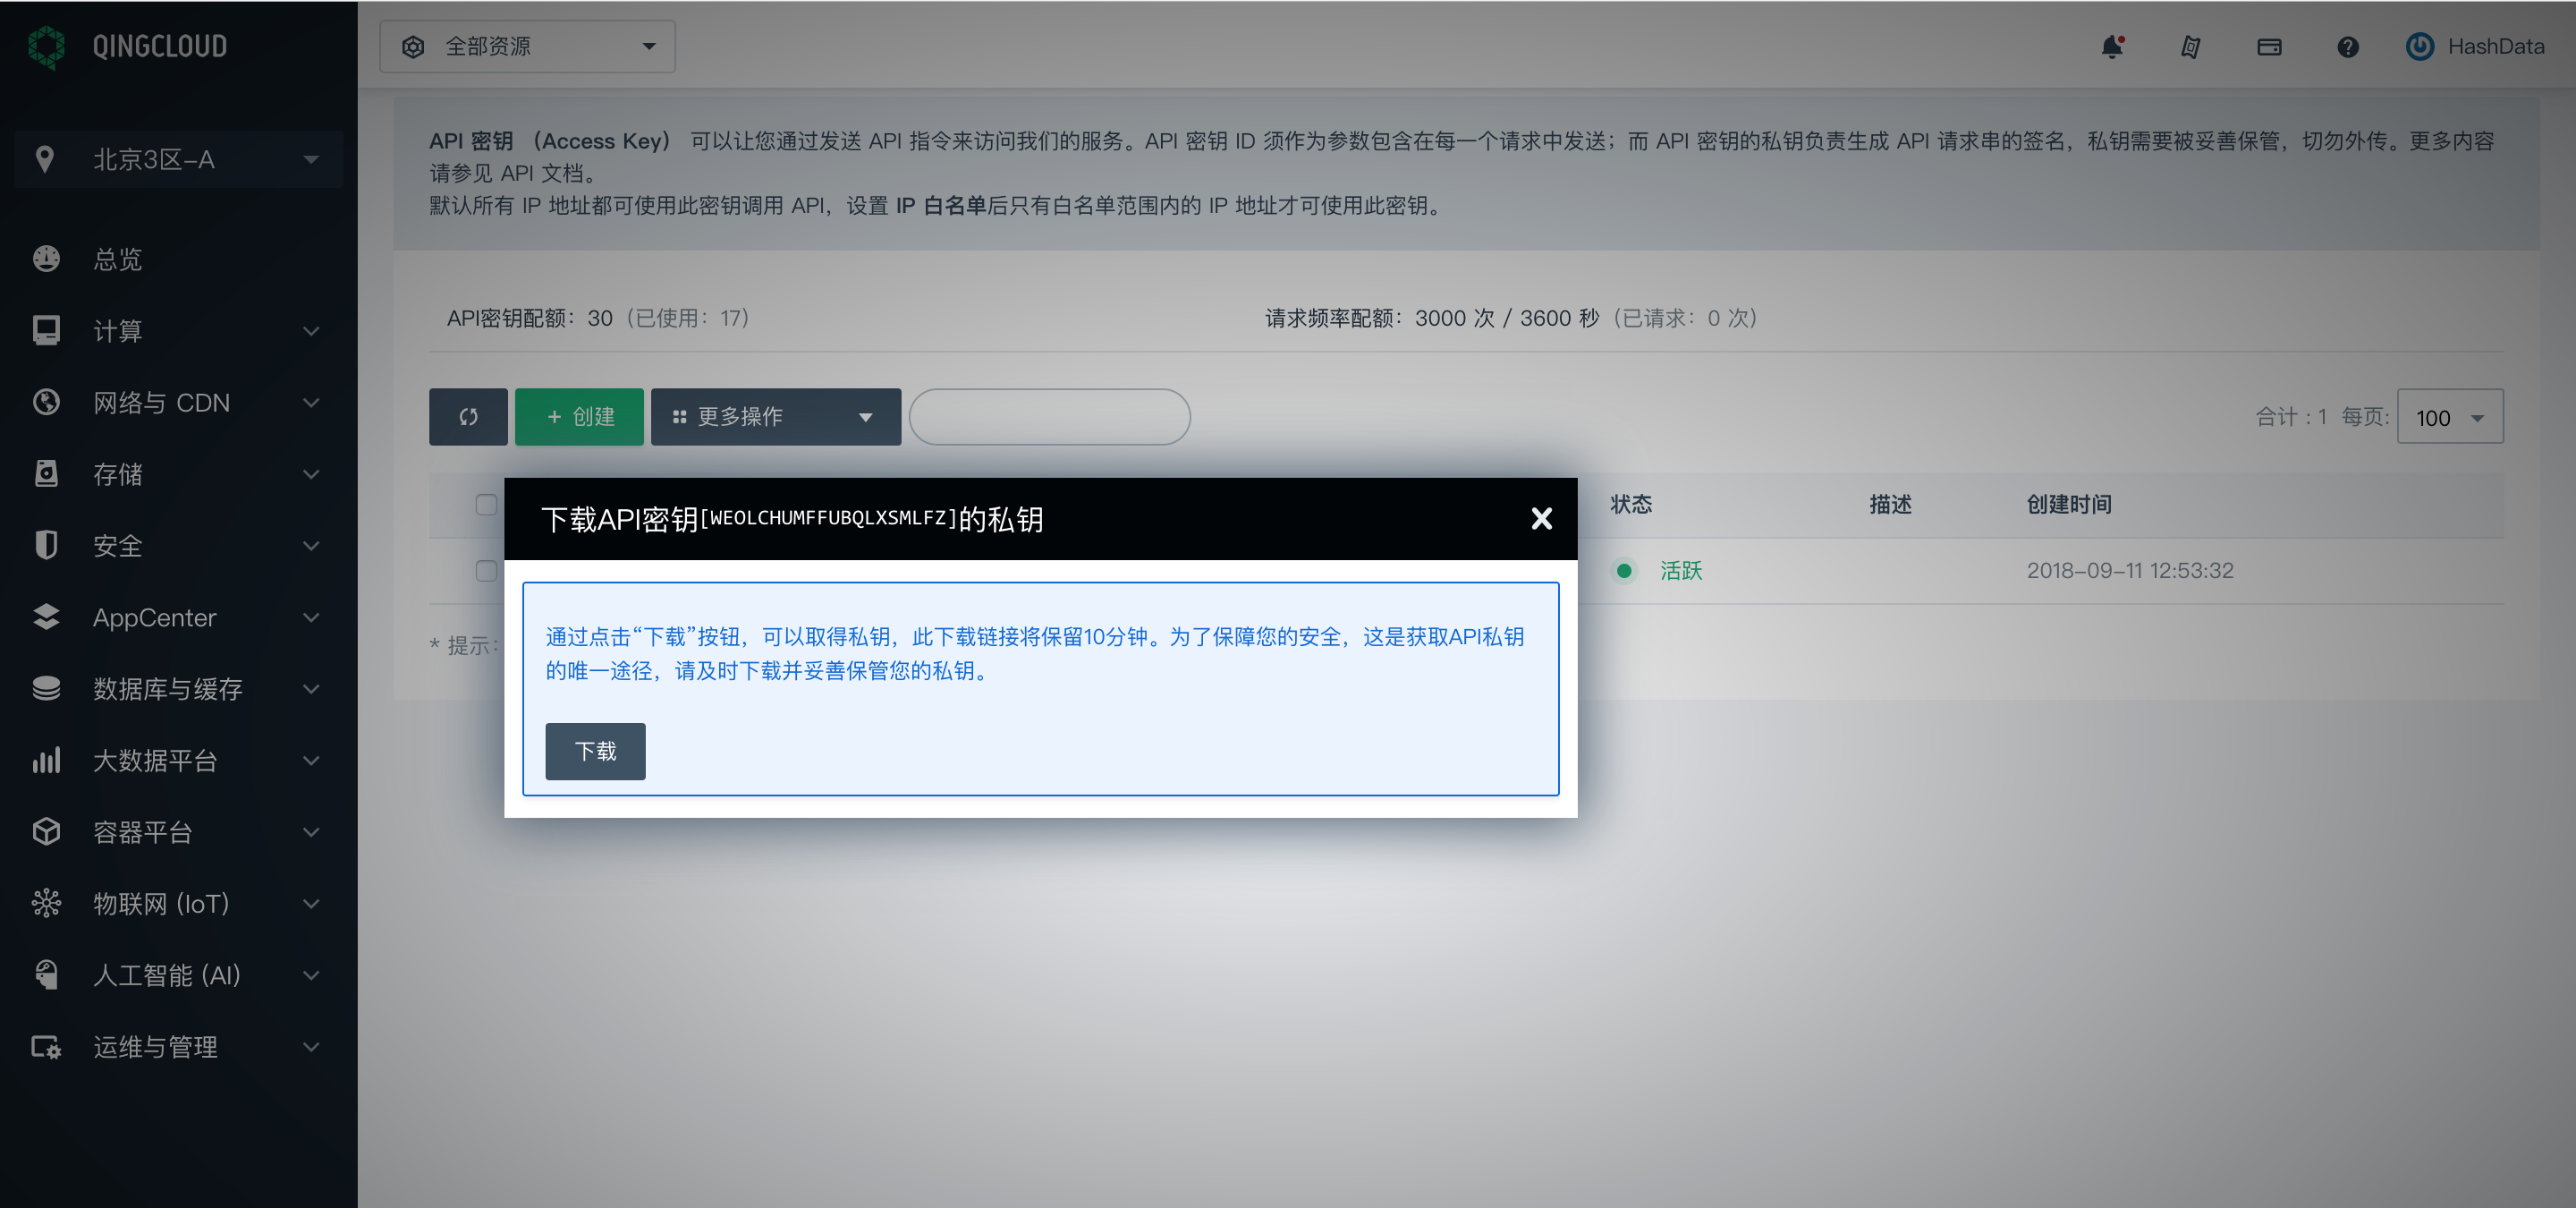
Task: Click the AppCenter layers icon
Action: click(x=46, y=617)
